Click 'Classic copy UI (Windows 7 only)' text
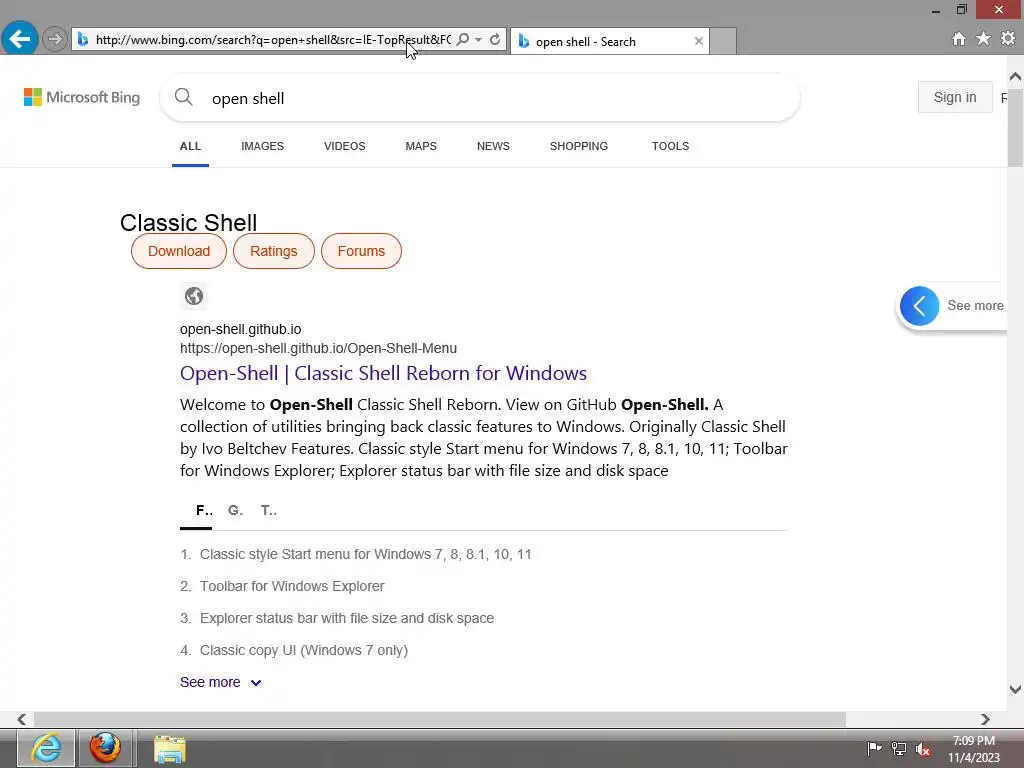The image size is (1024, 768). pos(304,650)
